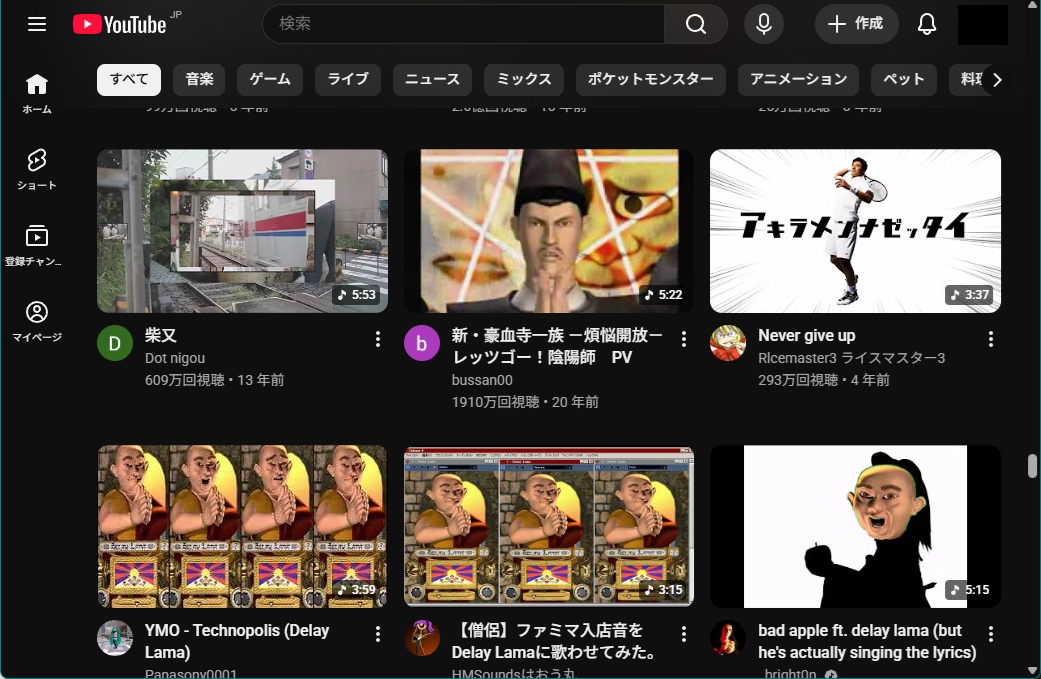Open ファミマ入店音 Delay Lama video title
The image size is (1041, 679).
click(554, 641)
